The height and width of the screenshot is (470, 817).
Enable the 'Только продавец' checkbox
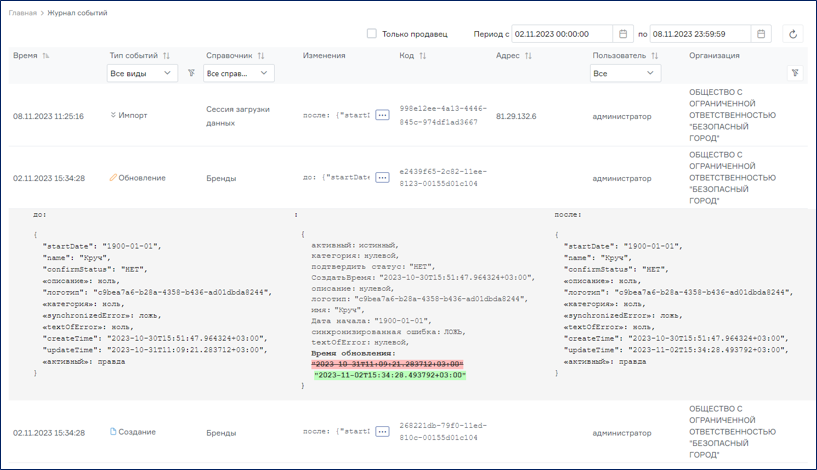(372, 34)
